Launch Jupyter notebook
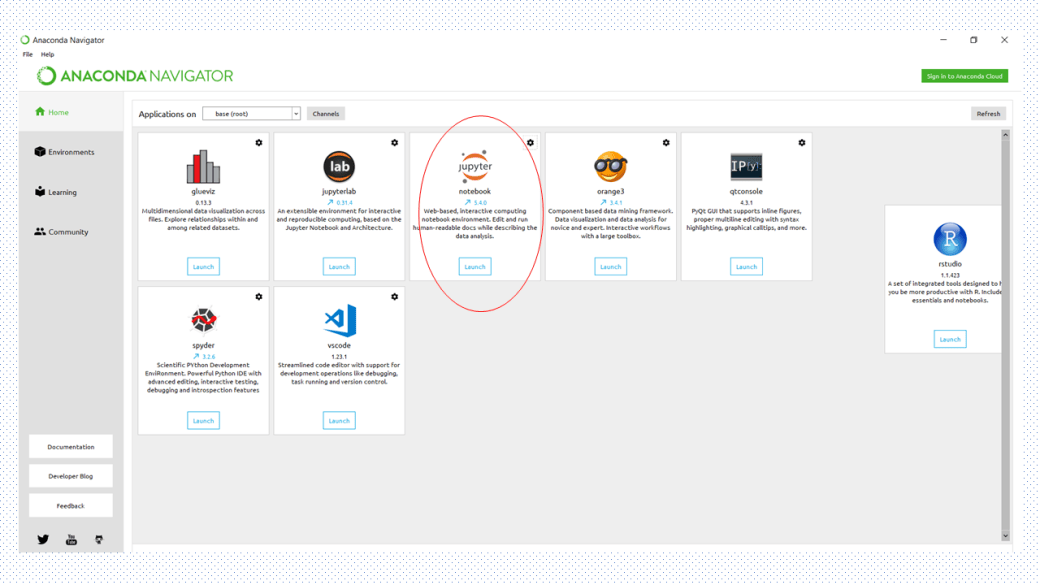This screenshot has width=1040, height=585. click(x=475, y=267)
